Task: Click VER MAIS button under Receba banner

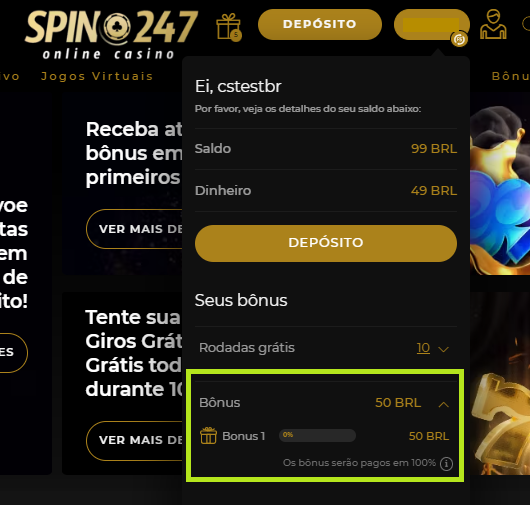Action: click(135, 229)
